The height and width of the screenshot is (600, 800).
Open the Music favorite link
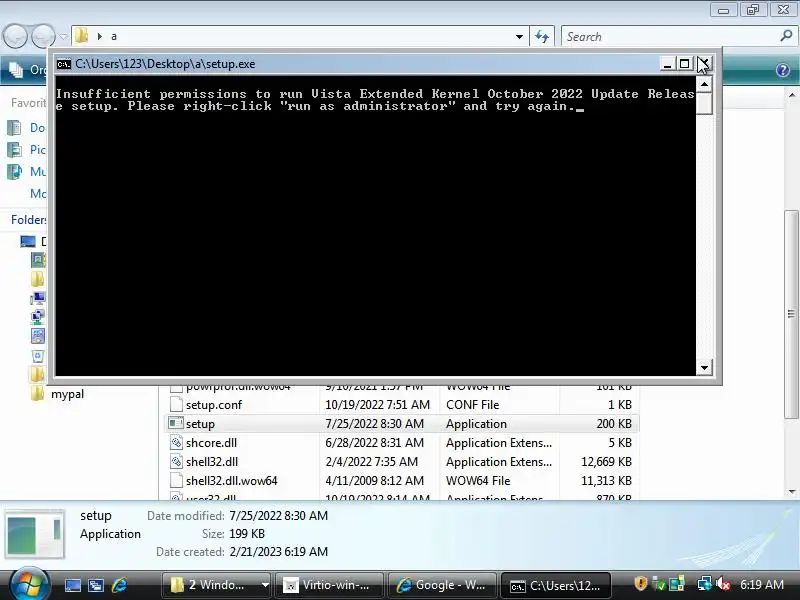click(x=27, y=171)
